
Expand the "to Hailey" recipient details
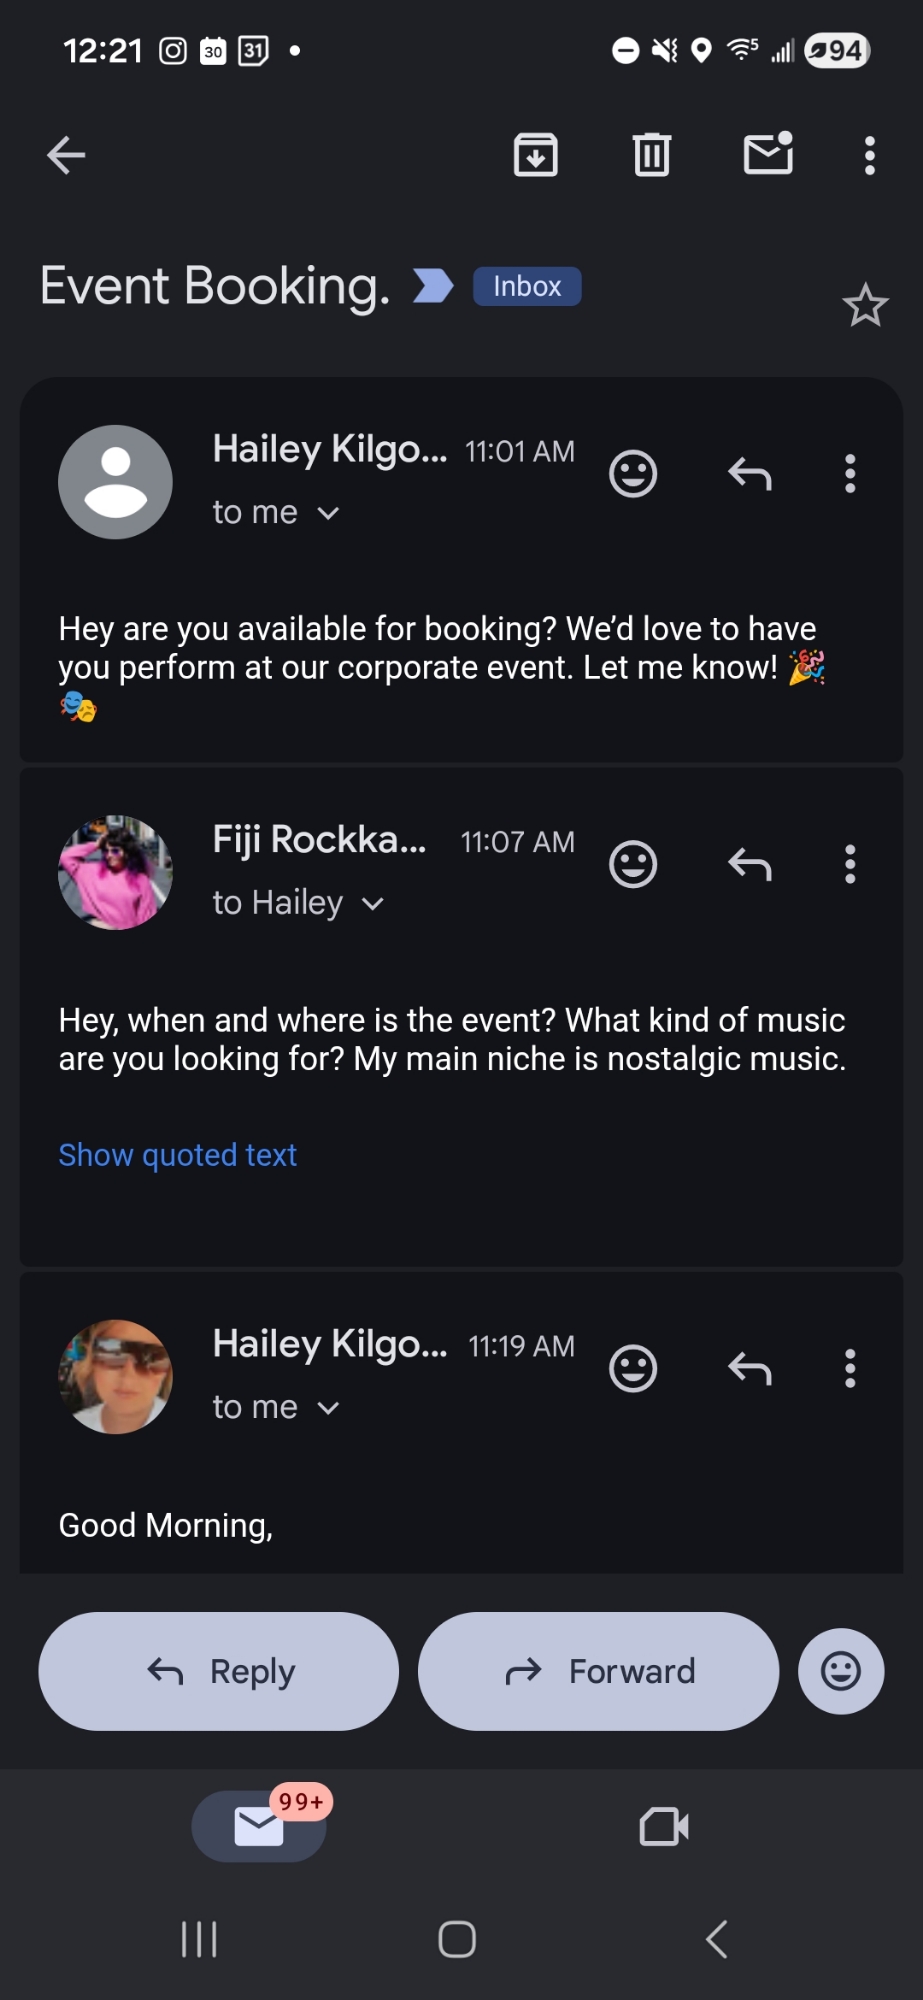(x=372, y=904)
